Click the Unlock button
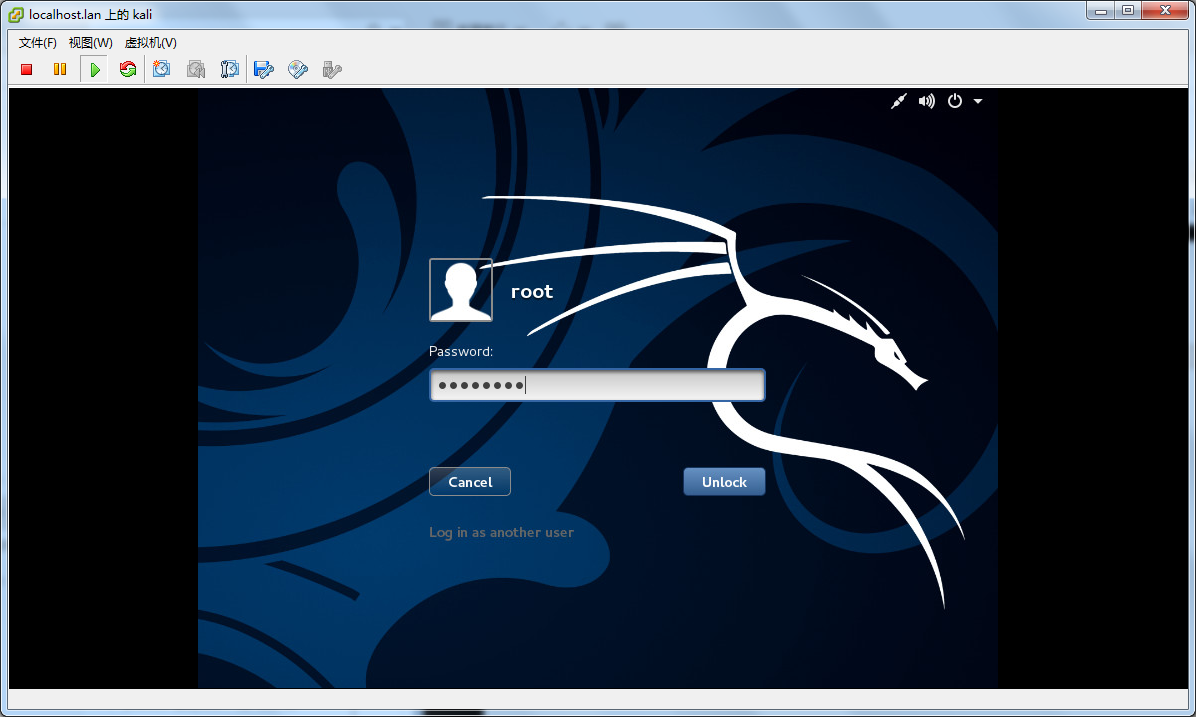The width and height of the screenshot is (1196, 717). [x=724, y=481]
